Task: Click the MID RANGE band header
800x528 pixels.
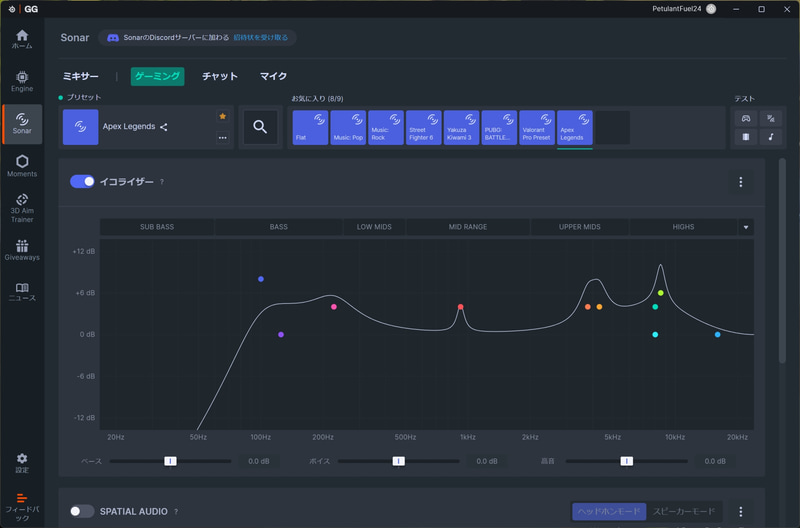Action: tap(468, 227)
